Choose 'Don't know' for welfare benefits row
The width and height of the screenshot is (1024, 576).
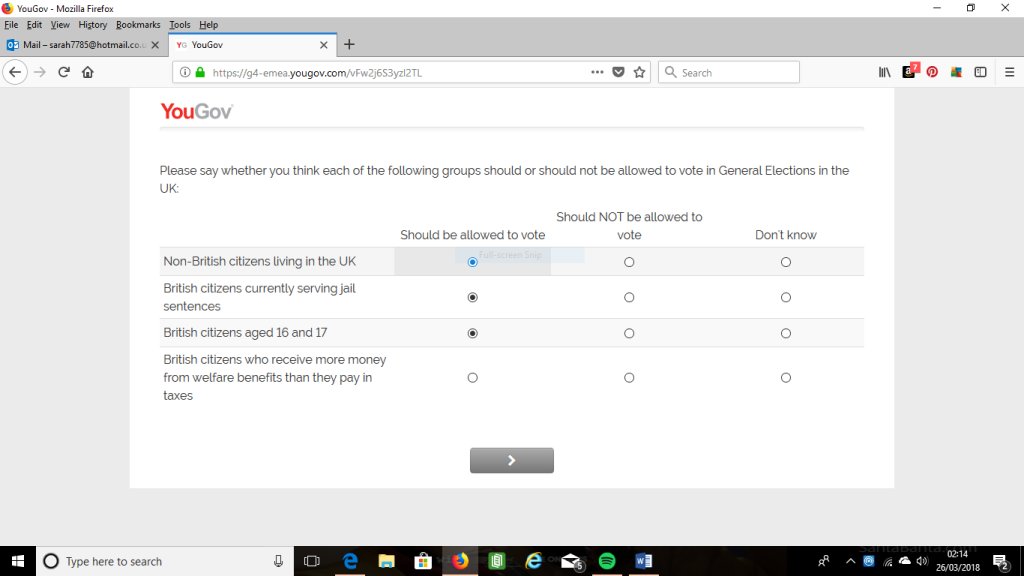[786, 377]
